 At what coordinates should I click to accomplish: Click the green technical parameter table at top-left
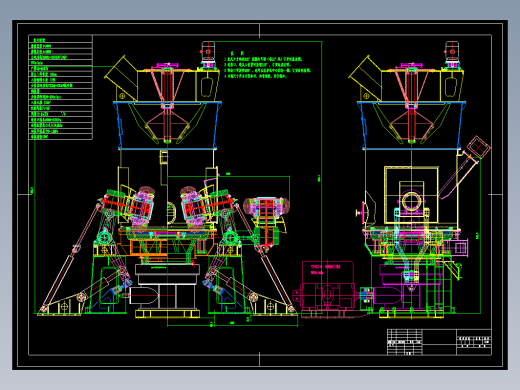(x=61, y=87)
